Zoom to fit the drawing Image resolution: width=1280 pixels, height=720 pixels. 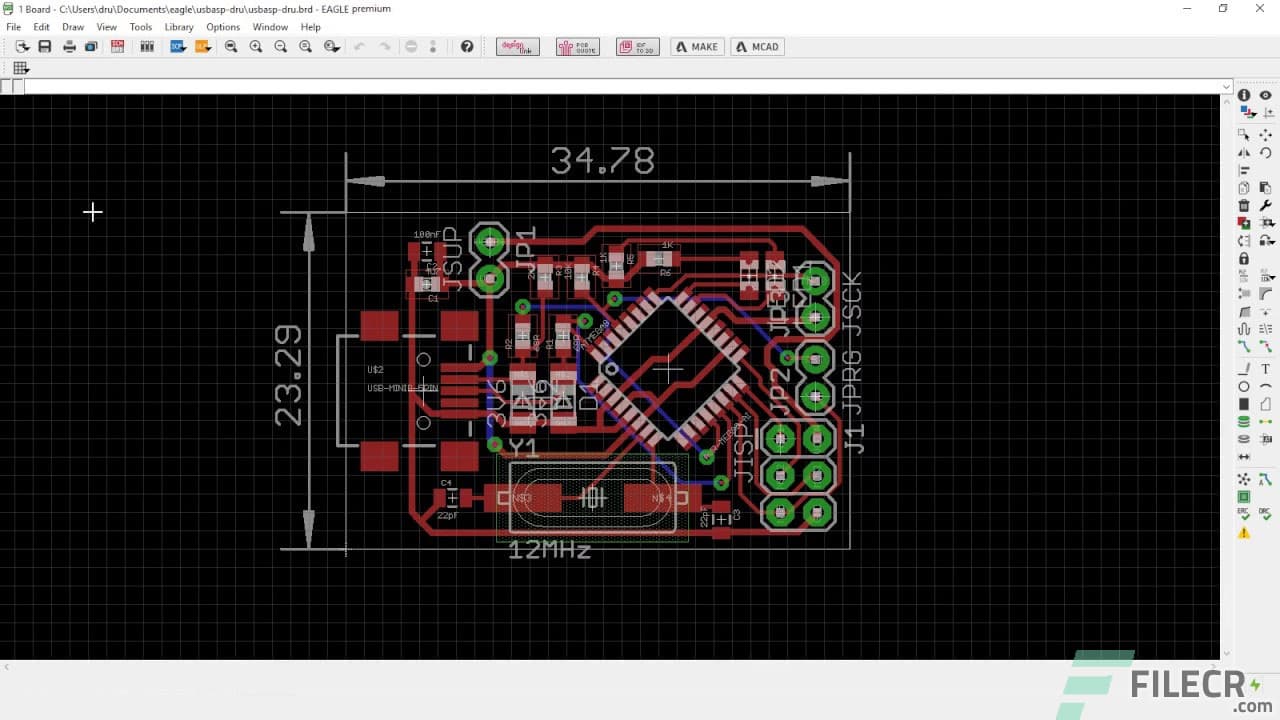point(228,46)
